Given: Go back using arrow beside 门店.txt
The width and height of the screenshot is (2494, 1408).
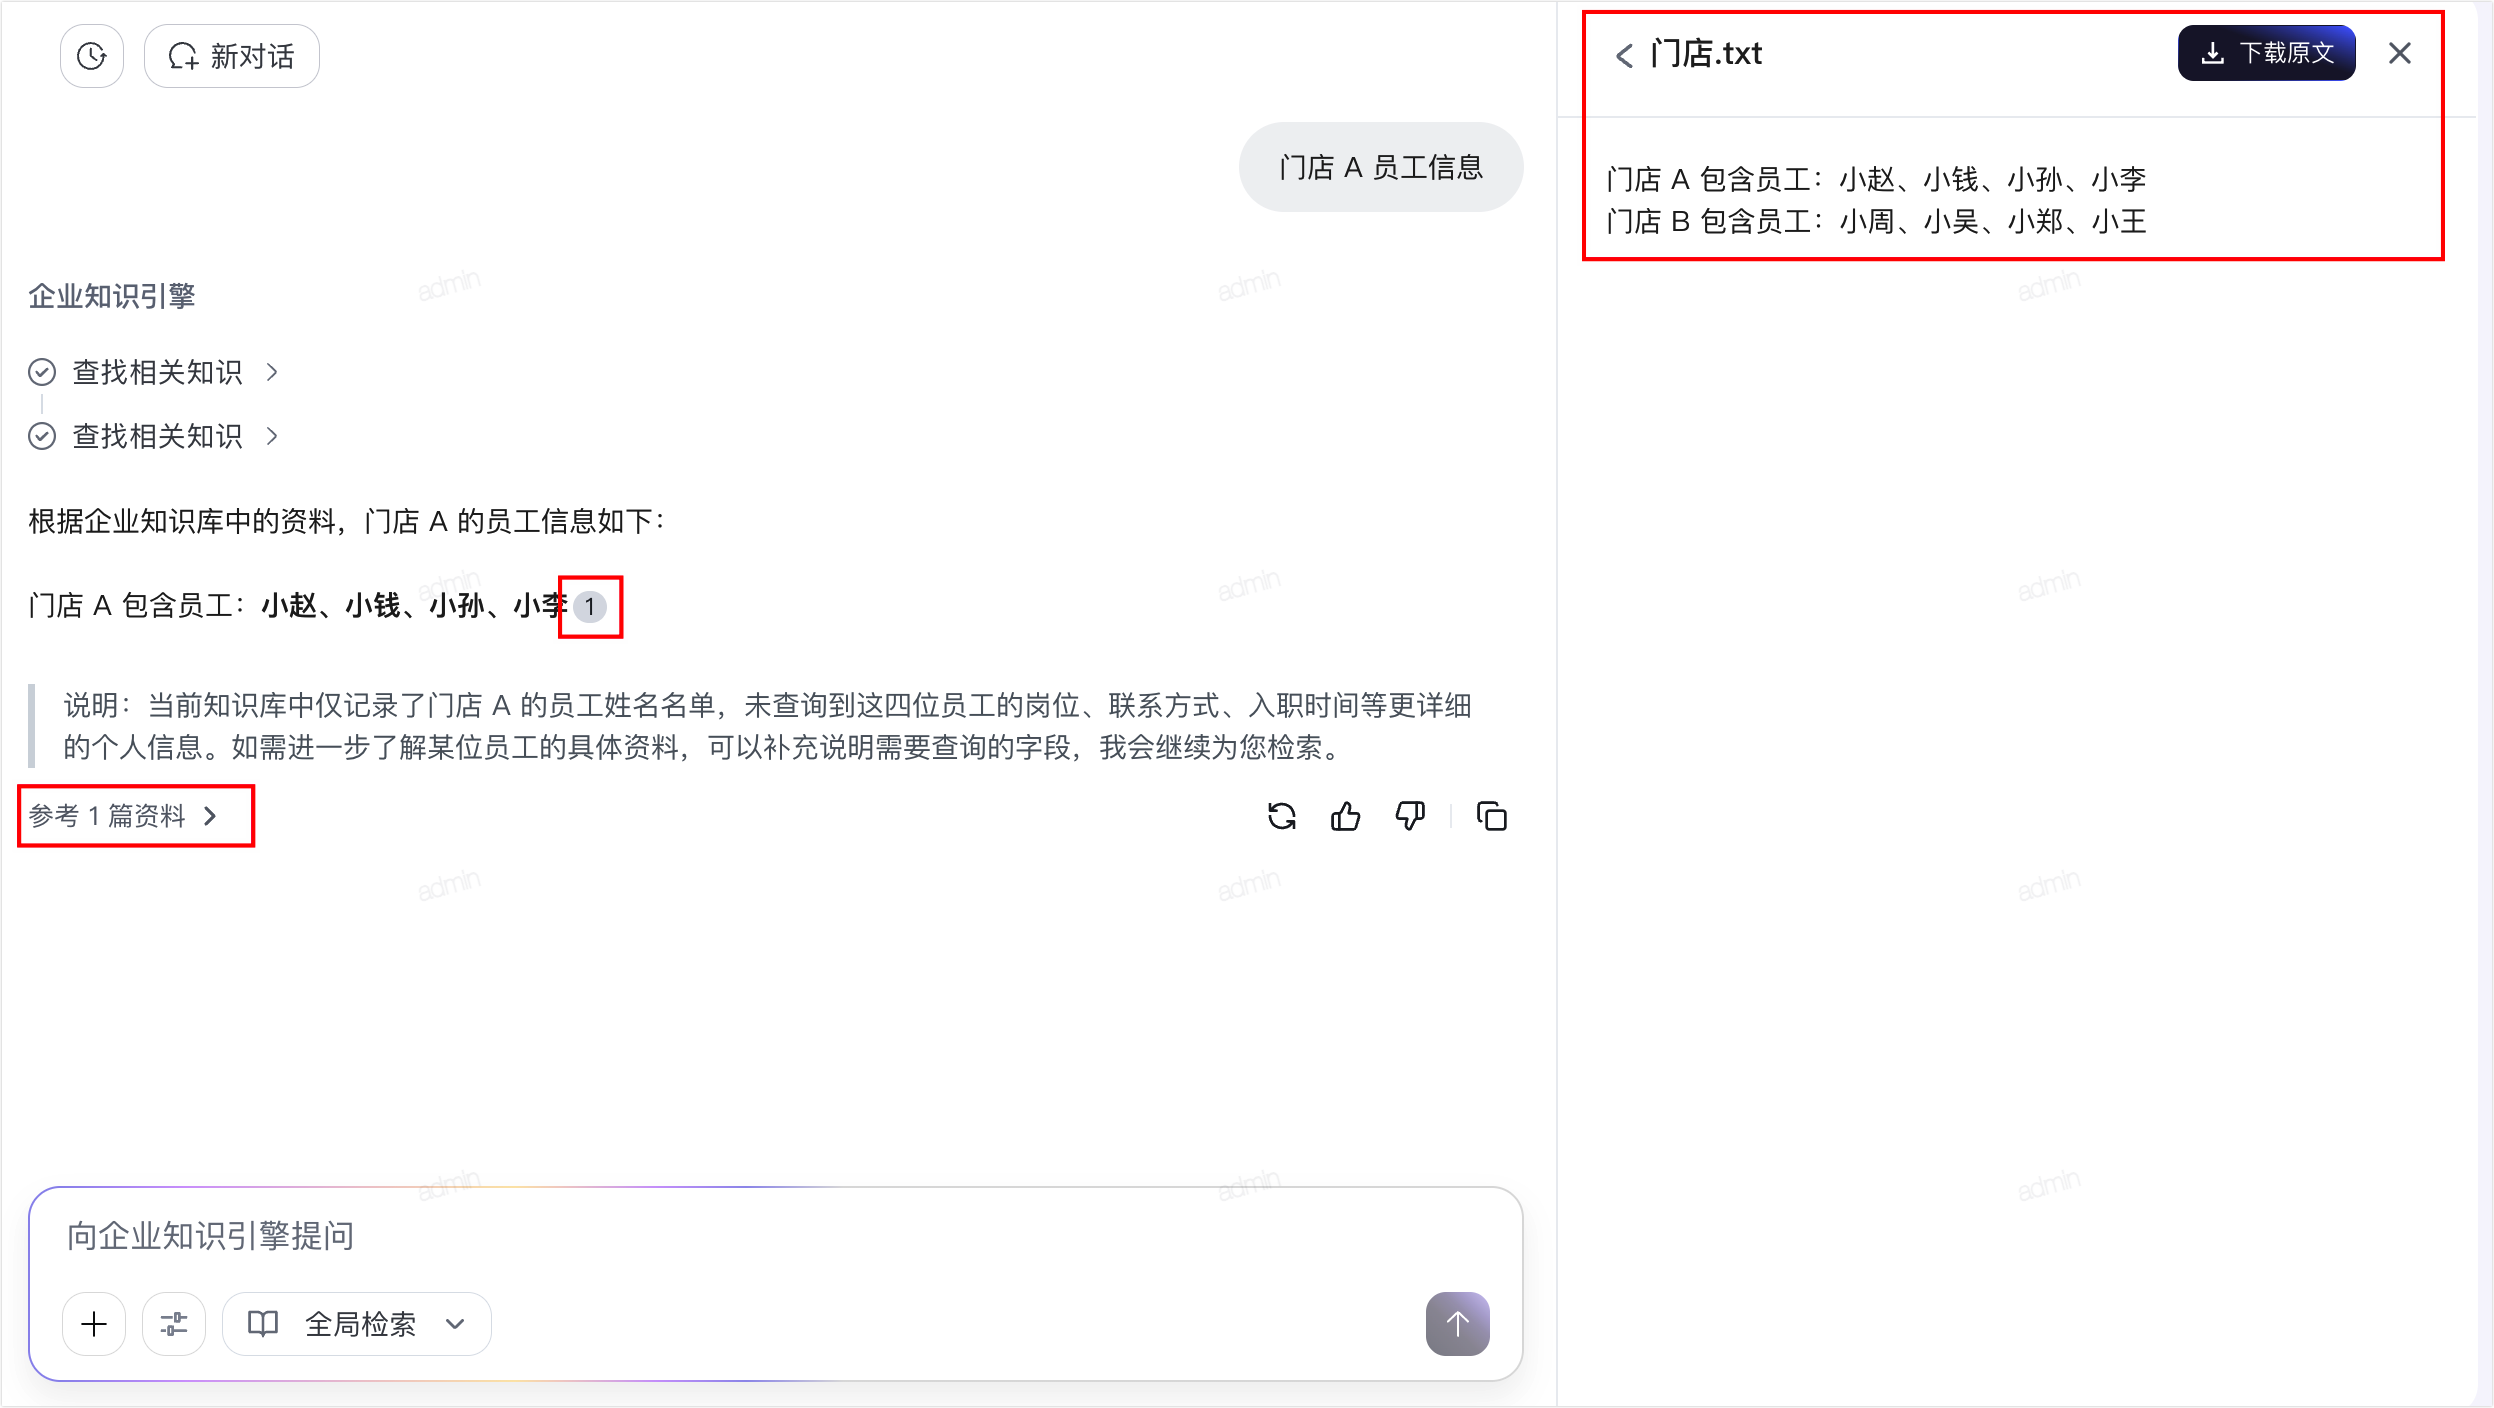Looking at the screenshot, I should click(x=1625, y=55).
